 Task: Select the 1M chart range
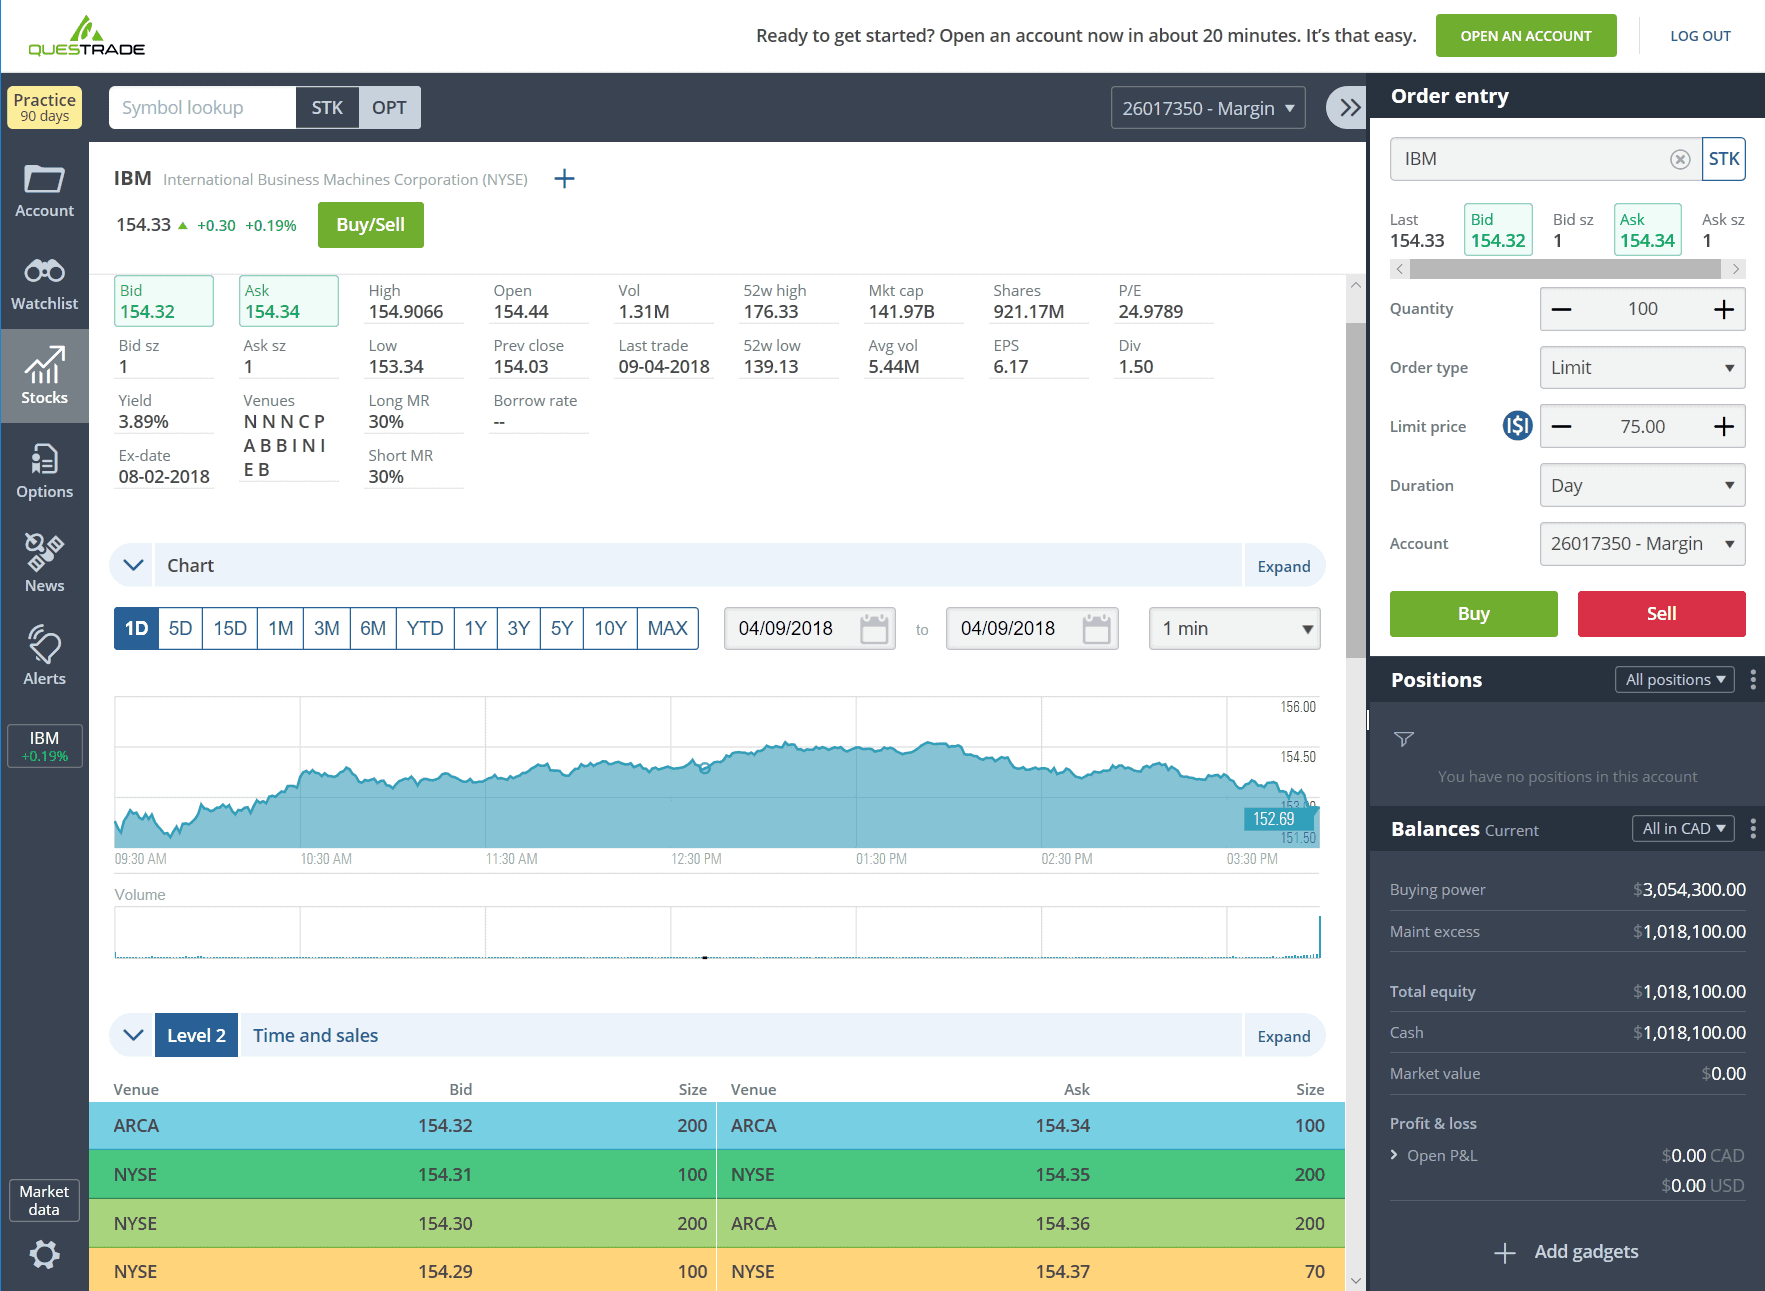281,628
